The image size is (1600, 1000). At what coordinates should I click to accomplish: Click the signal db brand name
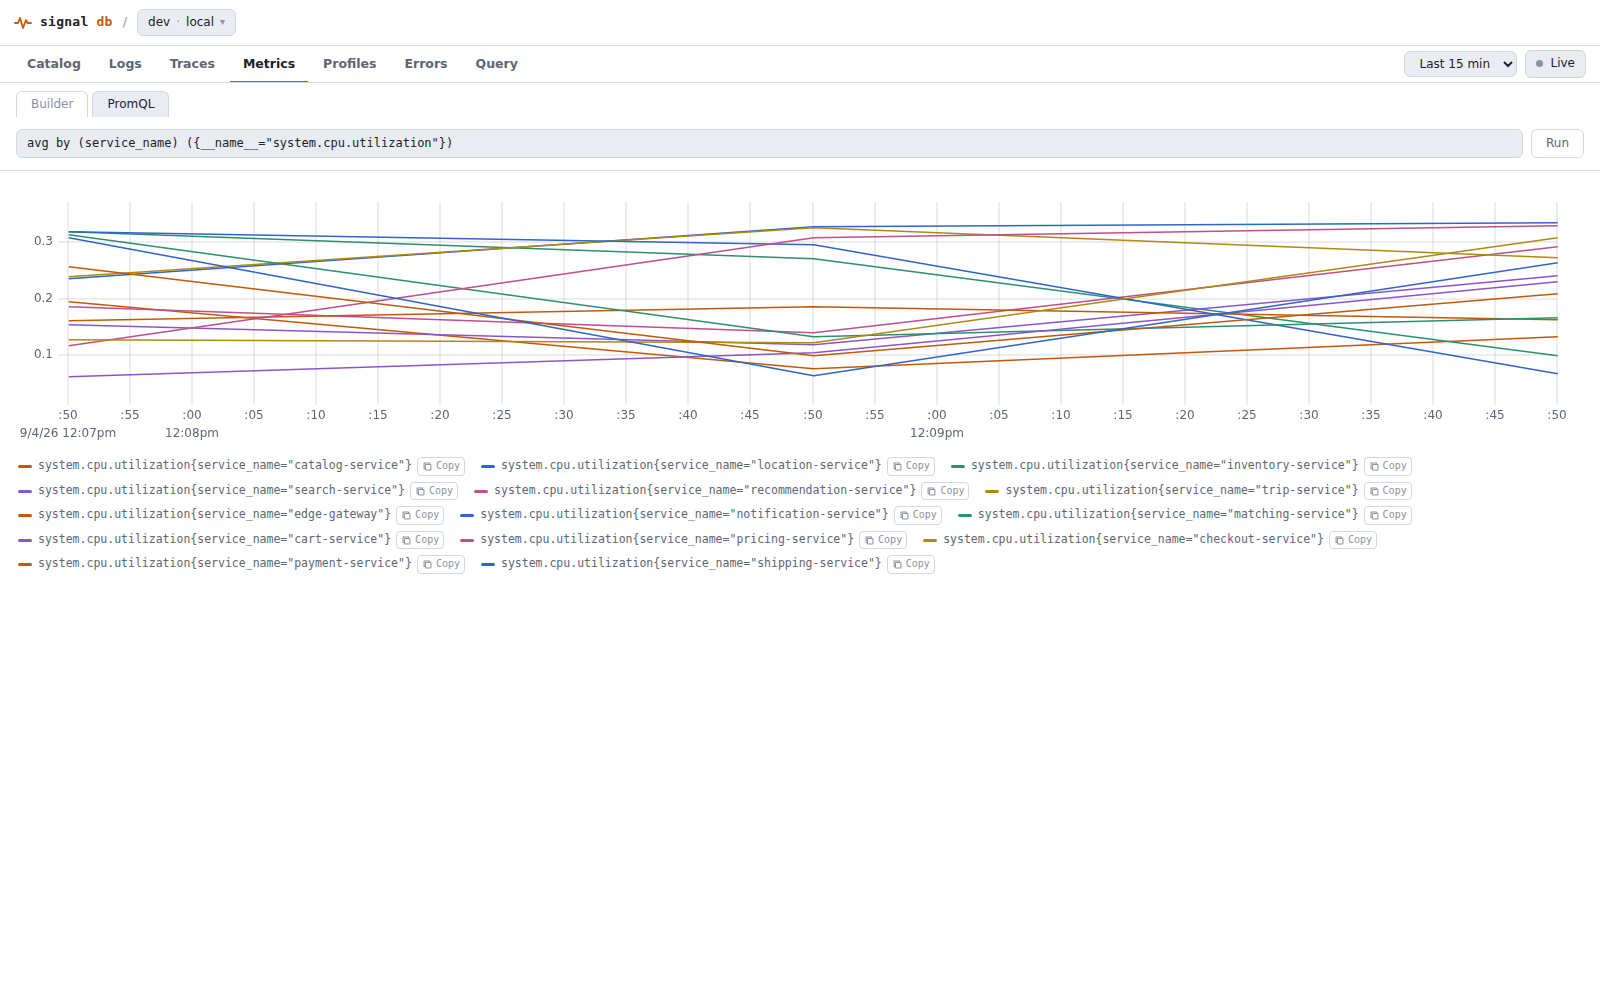[x=76, y=22]
